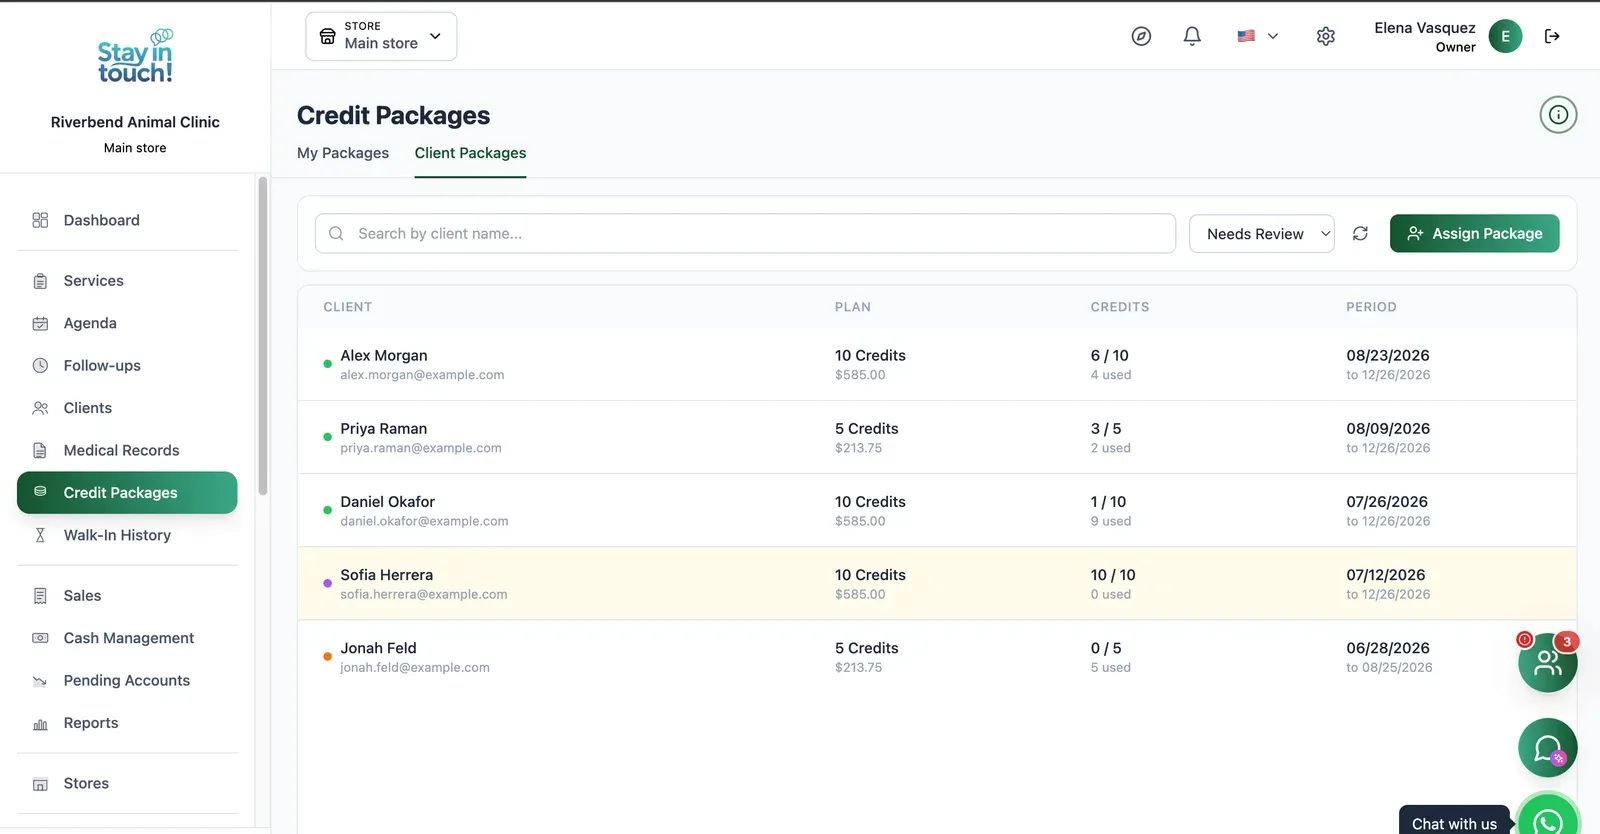The height and width of the screenshot is (834, 1600).
Task: Click the CREDITS column header
Action: tap(1119, 307)
